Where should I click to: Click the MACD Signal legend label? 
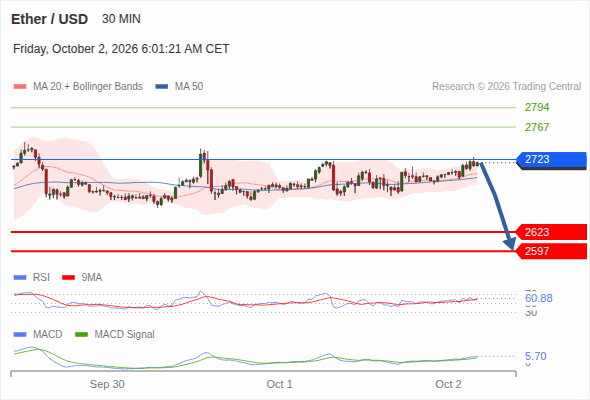(125, 335)
